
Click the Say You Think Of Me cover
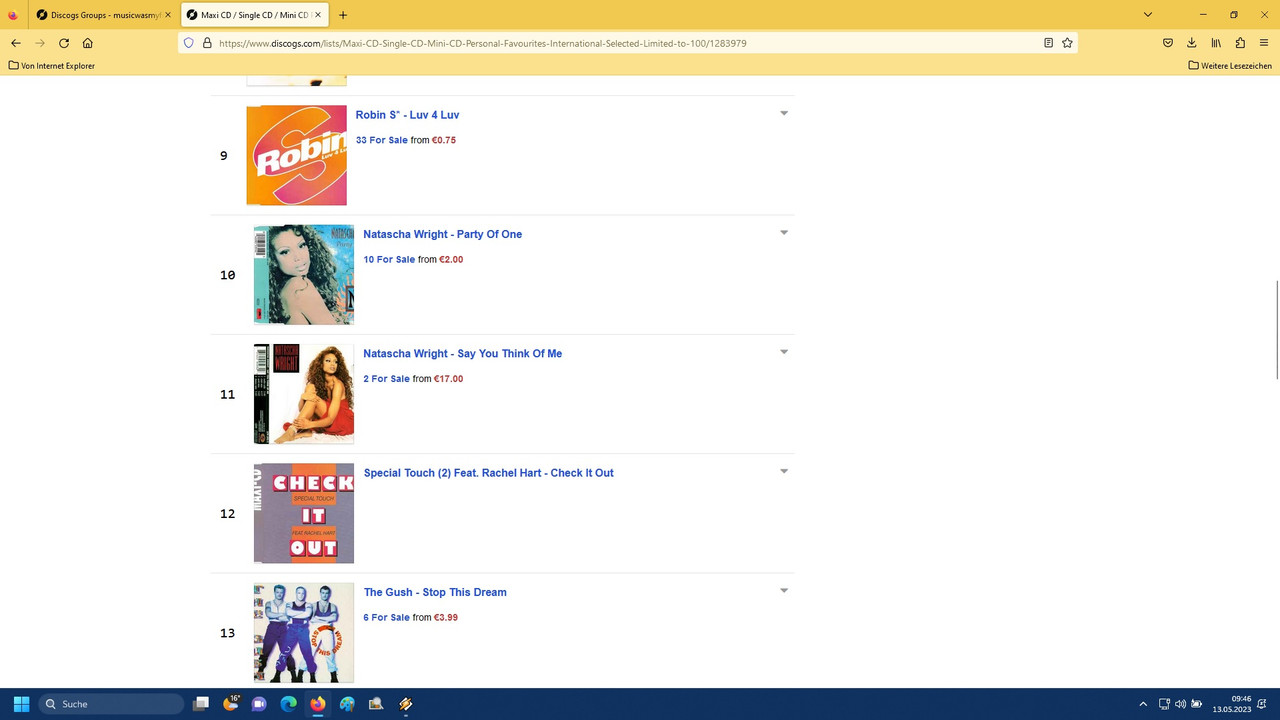304,394
